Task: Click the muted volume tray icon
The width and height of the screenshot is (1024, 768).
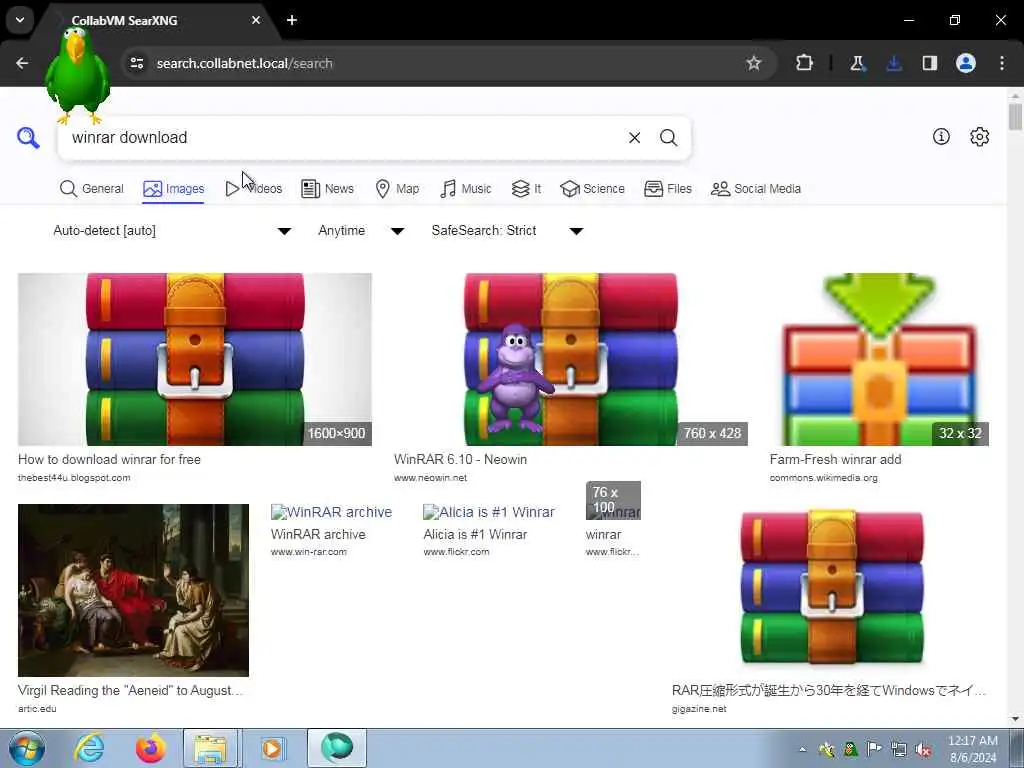Action: [x=923, y=750]
